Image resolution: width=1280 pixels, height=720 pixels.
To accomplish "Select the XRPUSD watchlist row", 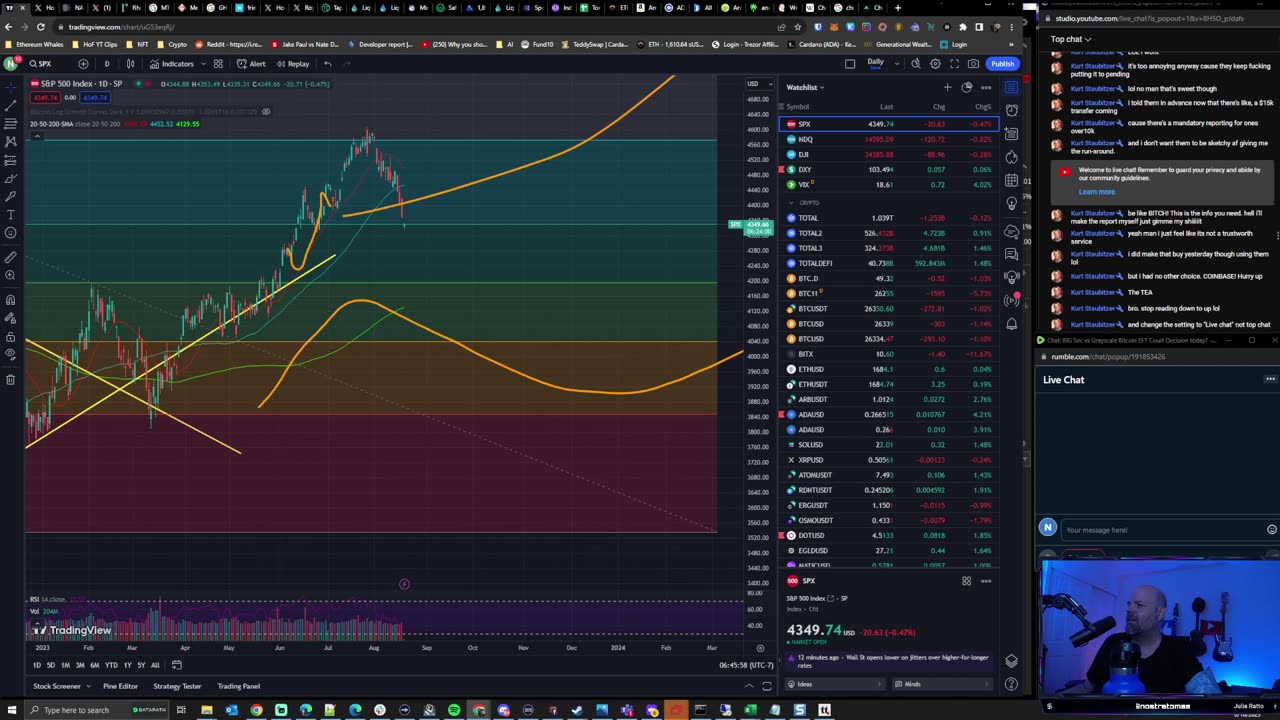I will click(x=888, y=460).
